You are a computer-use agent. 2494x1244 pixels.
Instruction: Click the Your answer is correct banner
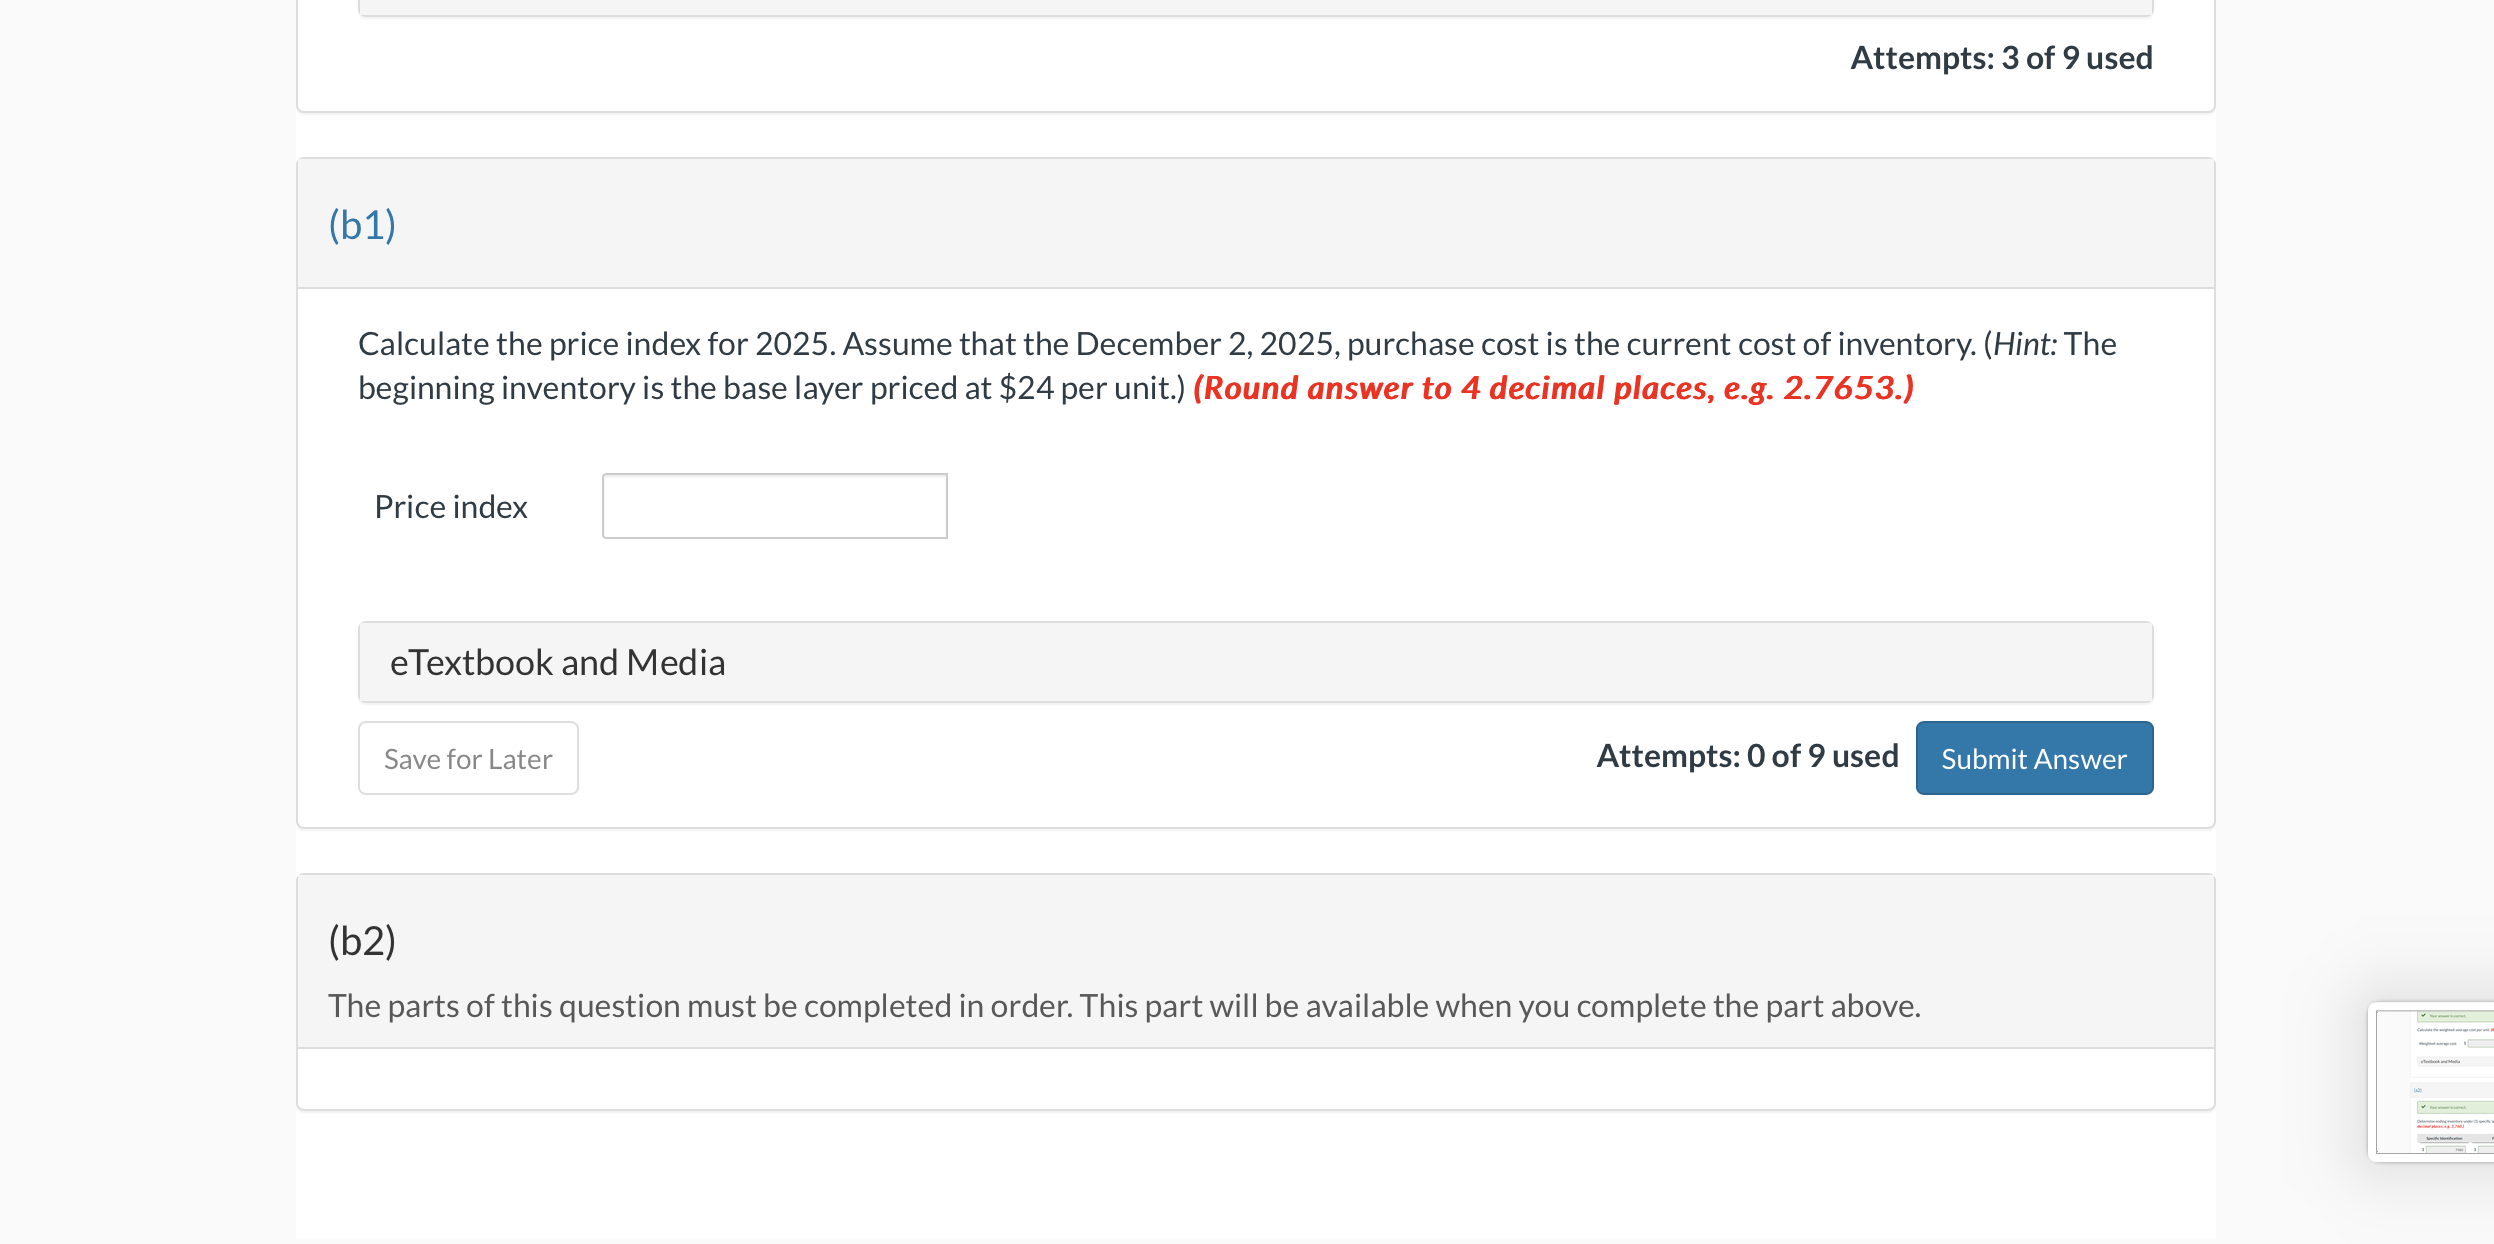coord(2448,1016)
